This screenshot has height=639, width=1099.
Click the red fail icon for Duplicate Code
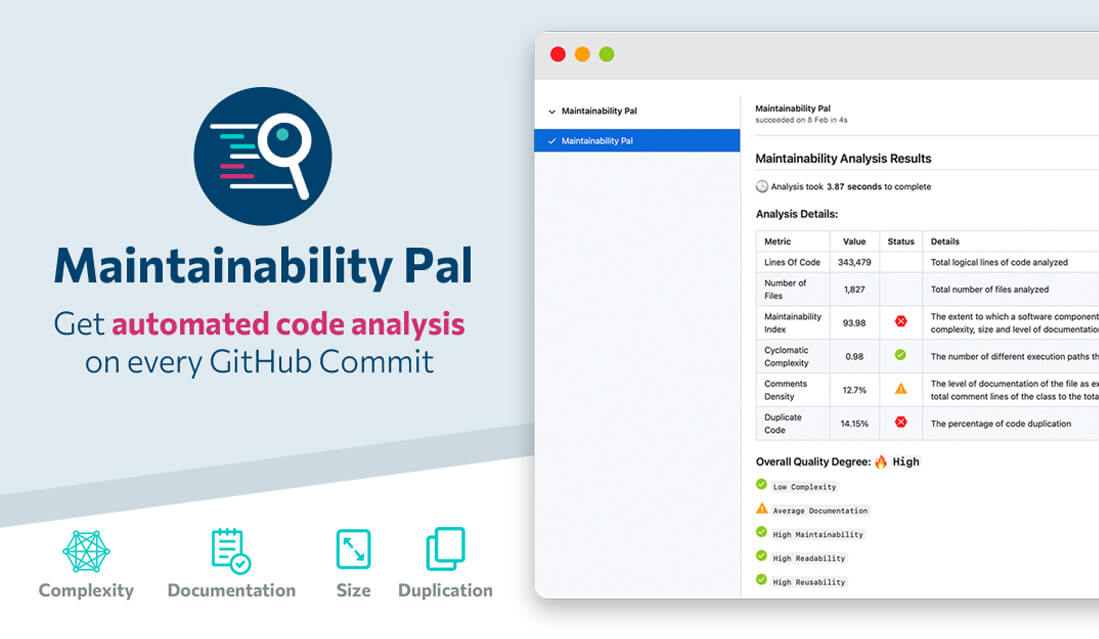click(901, 422)
